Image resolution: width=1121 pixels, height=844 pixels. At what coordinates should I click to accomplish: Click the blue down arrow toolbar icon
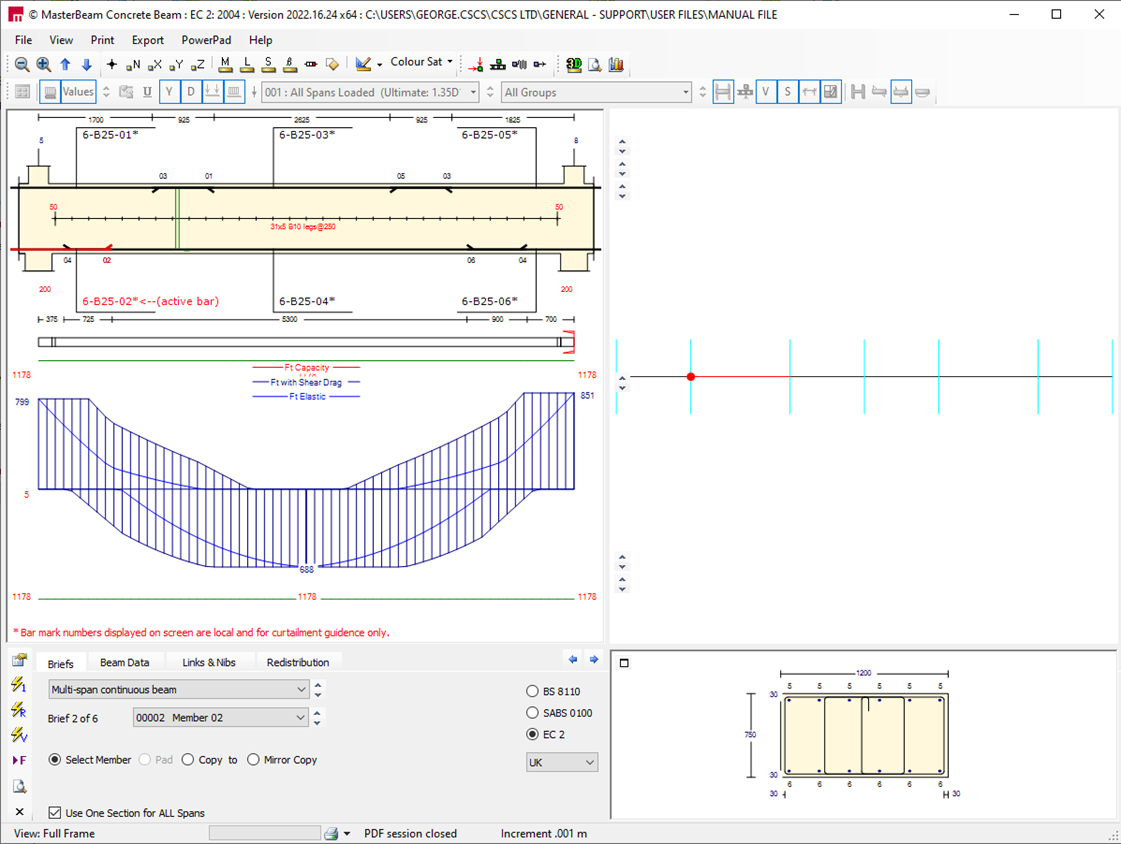(87, 64)
